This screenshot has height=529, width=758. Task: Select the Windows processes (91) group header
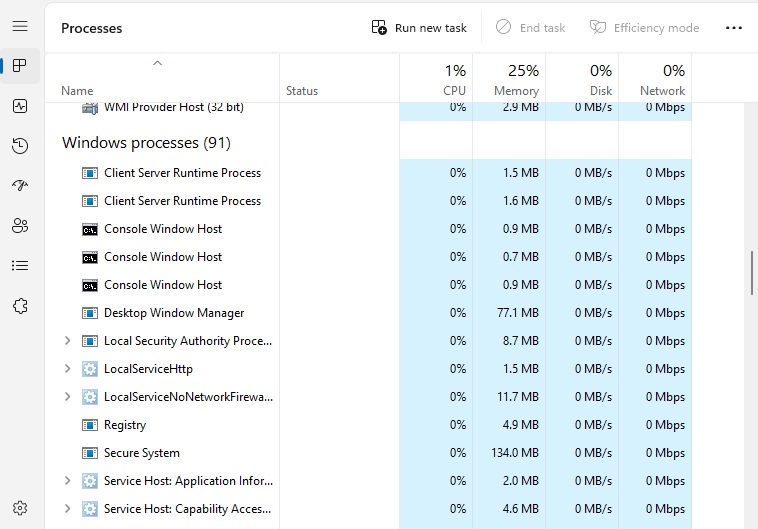(x=146, y=143)
